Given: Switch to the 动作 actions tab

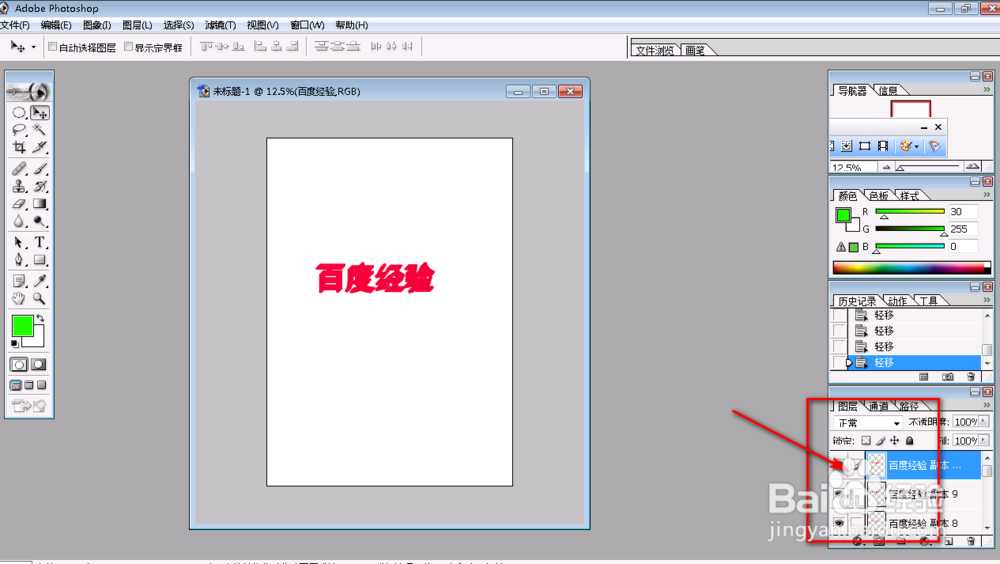Looking at the screenshot, I should point(897,301).
